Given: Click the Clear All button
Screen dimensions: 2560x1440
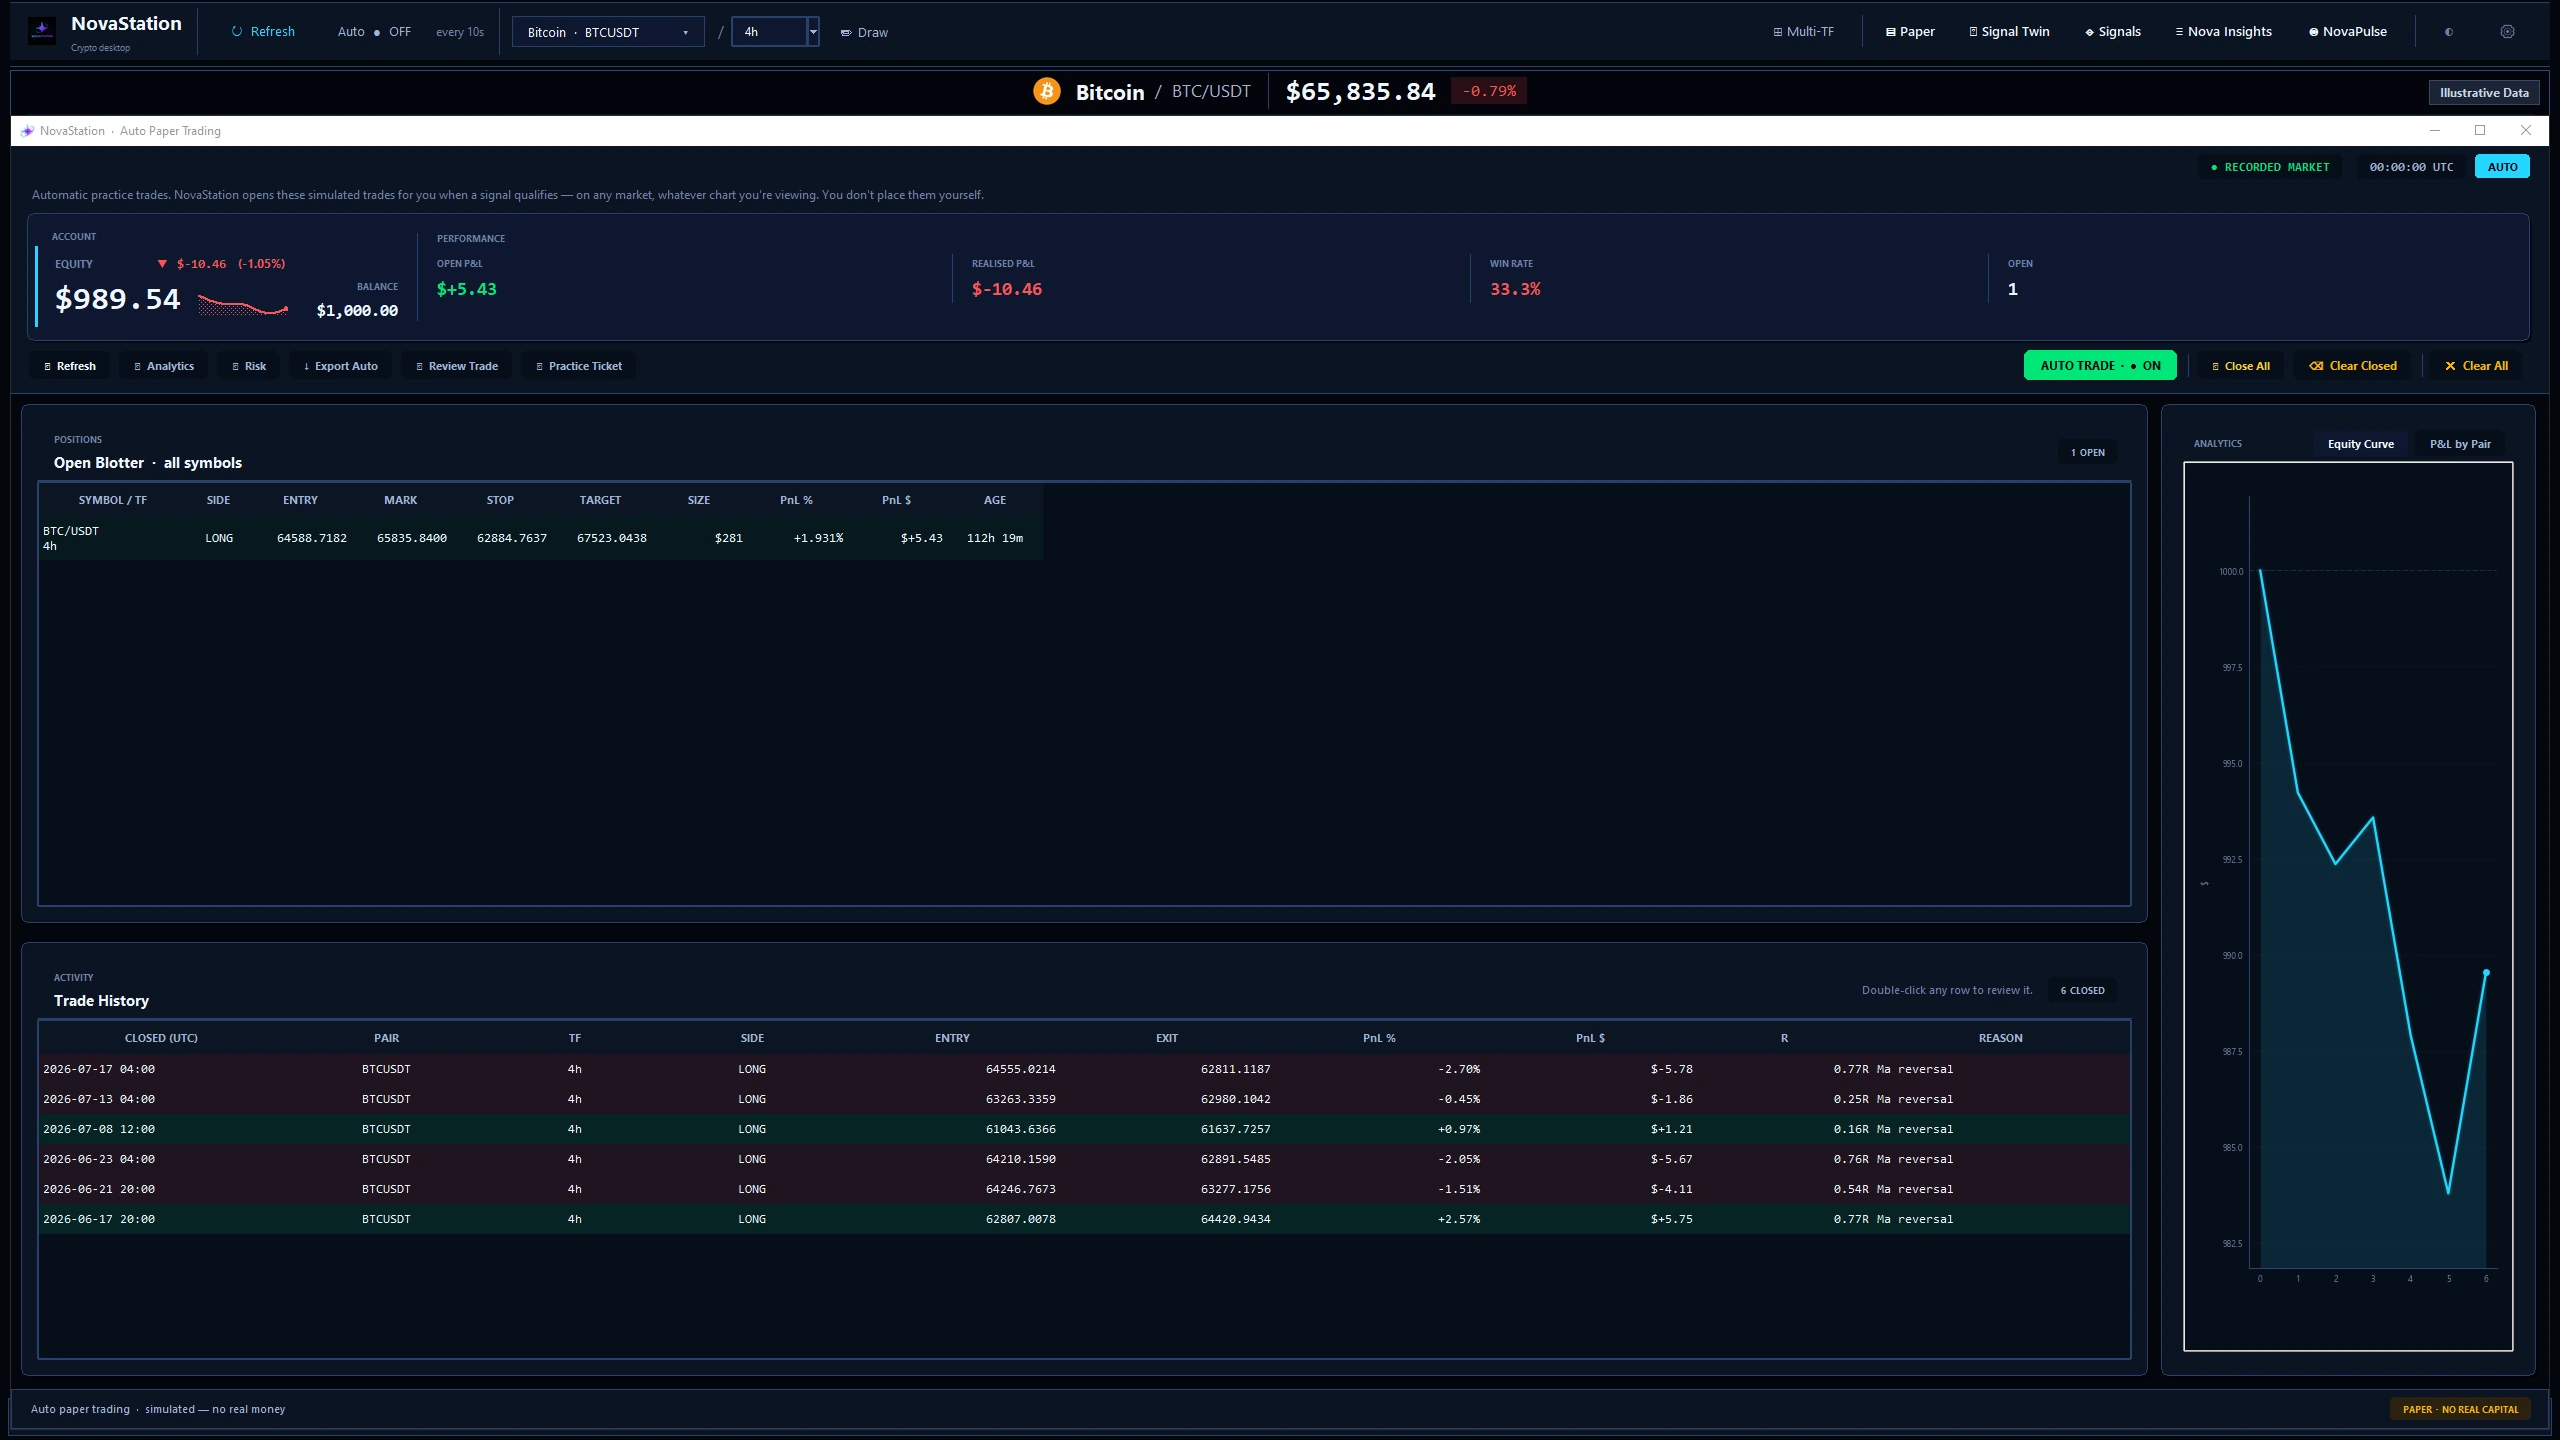Looking at the screenshot, I should pos(2476,366).
